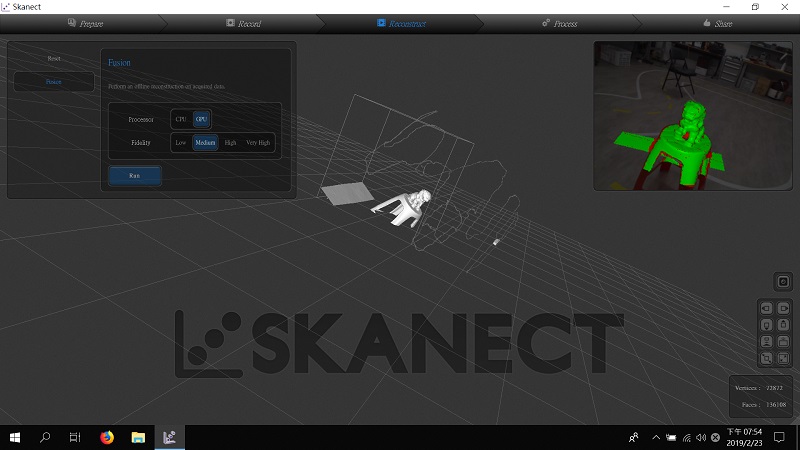This screenshot has height=450, width=800.
Task: Set fidelity to High
Action: tap(231, 143)
